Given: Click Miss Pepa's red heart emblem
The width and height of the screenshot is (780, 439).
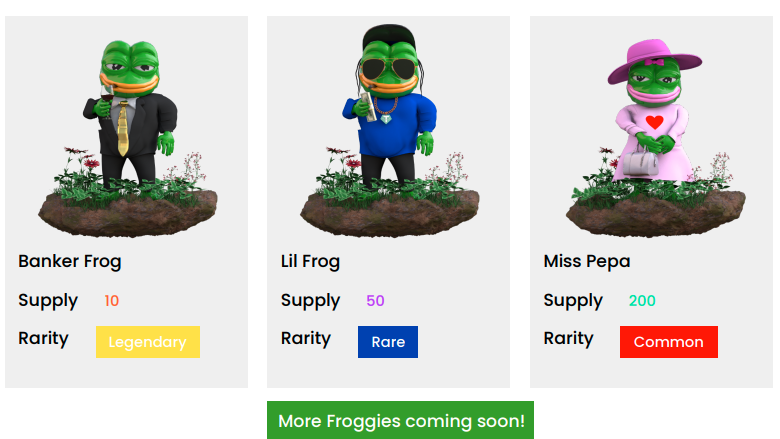Looking at the screenshot, I should (x=655, y=122).
